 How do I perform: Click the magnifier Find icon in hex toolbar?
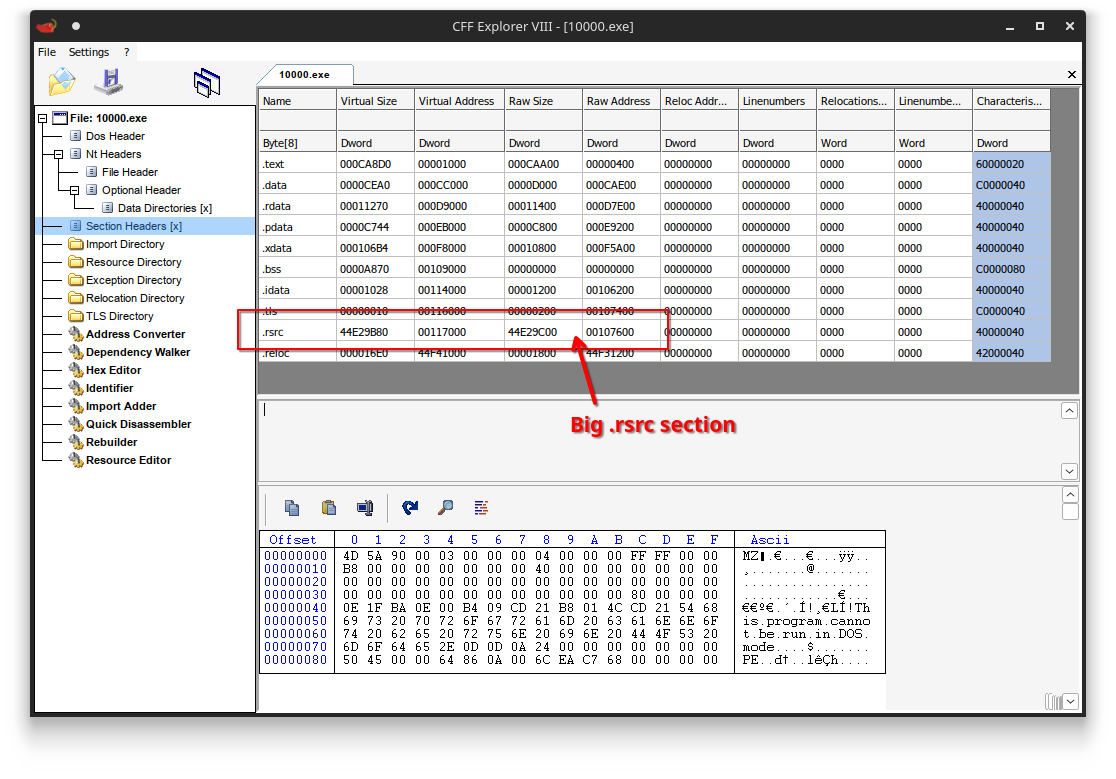[446, 507]
